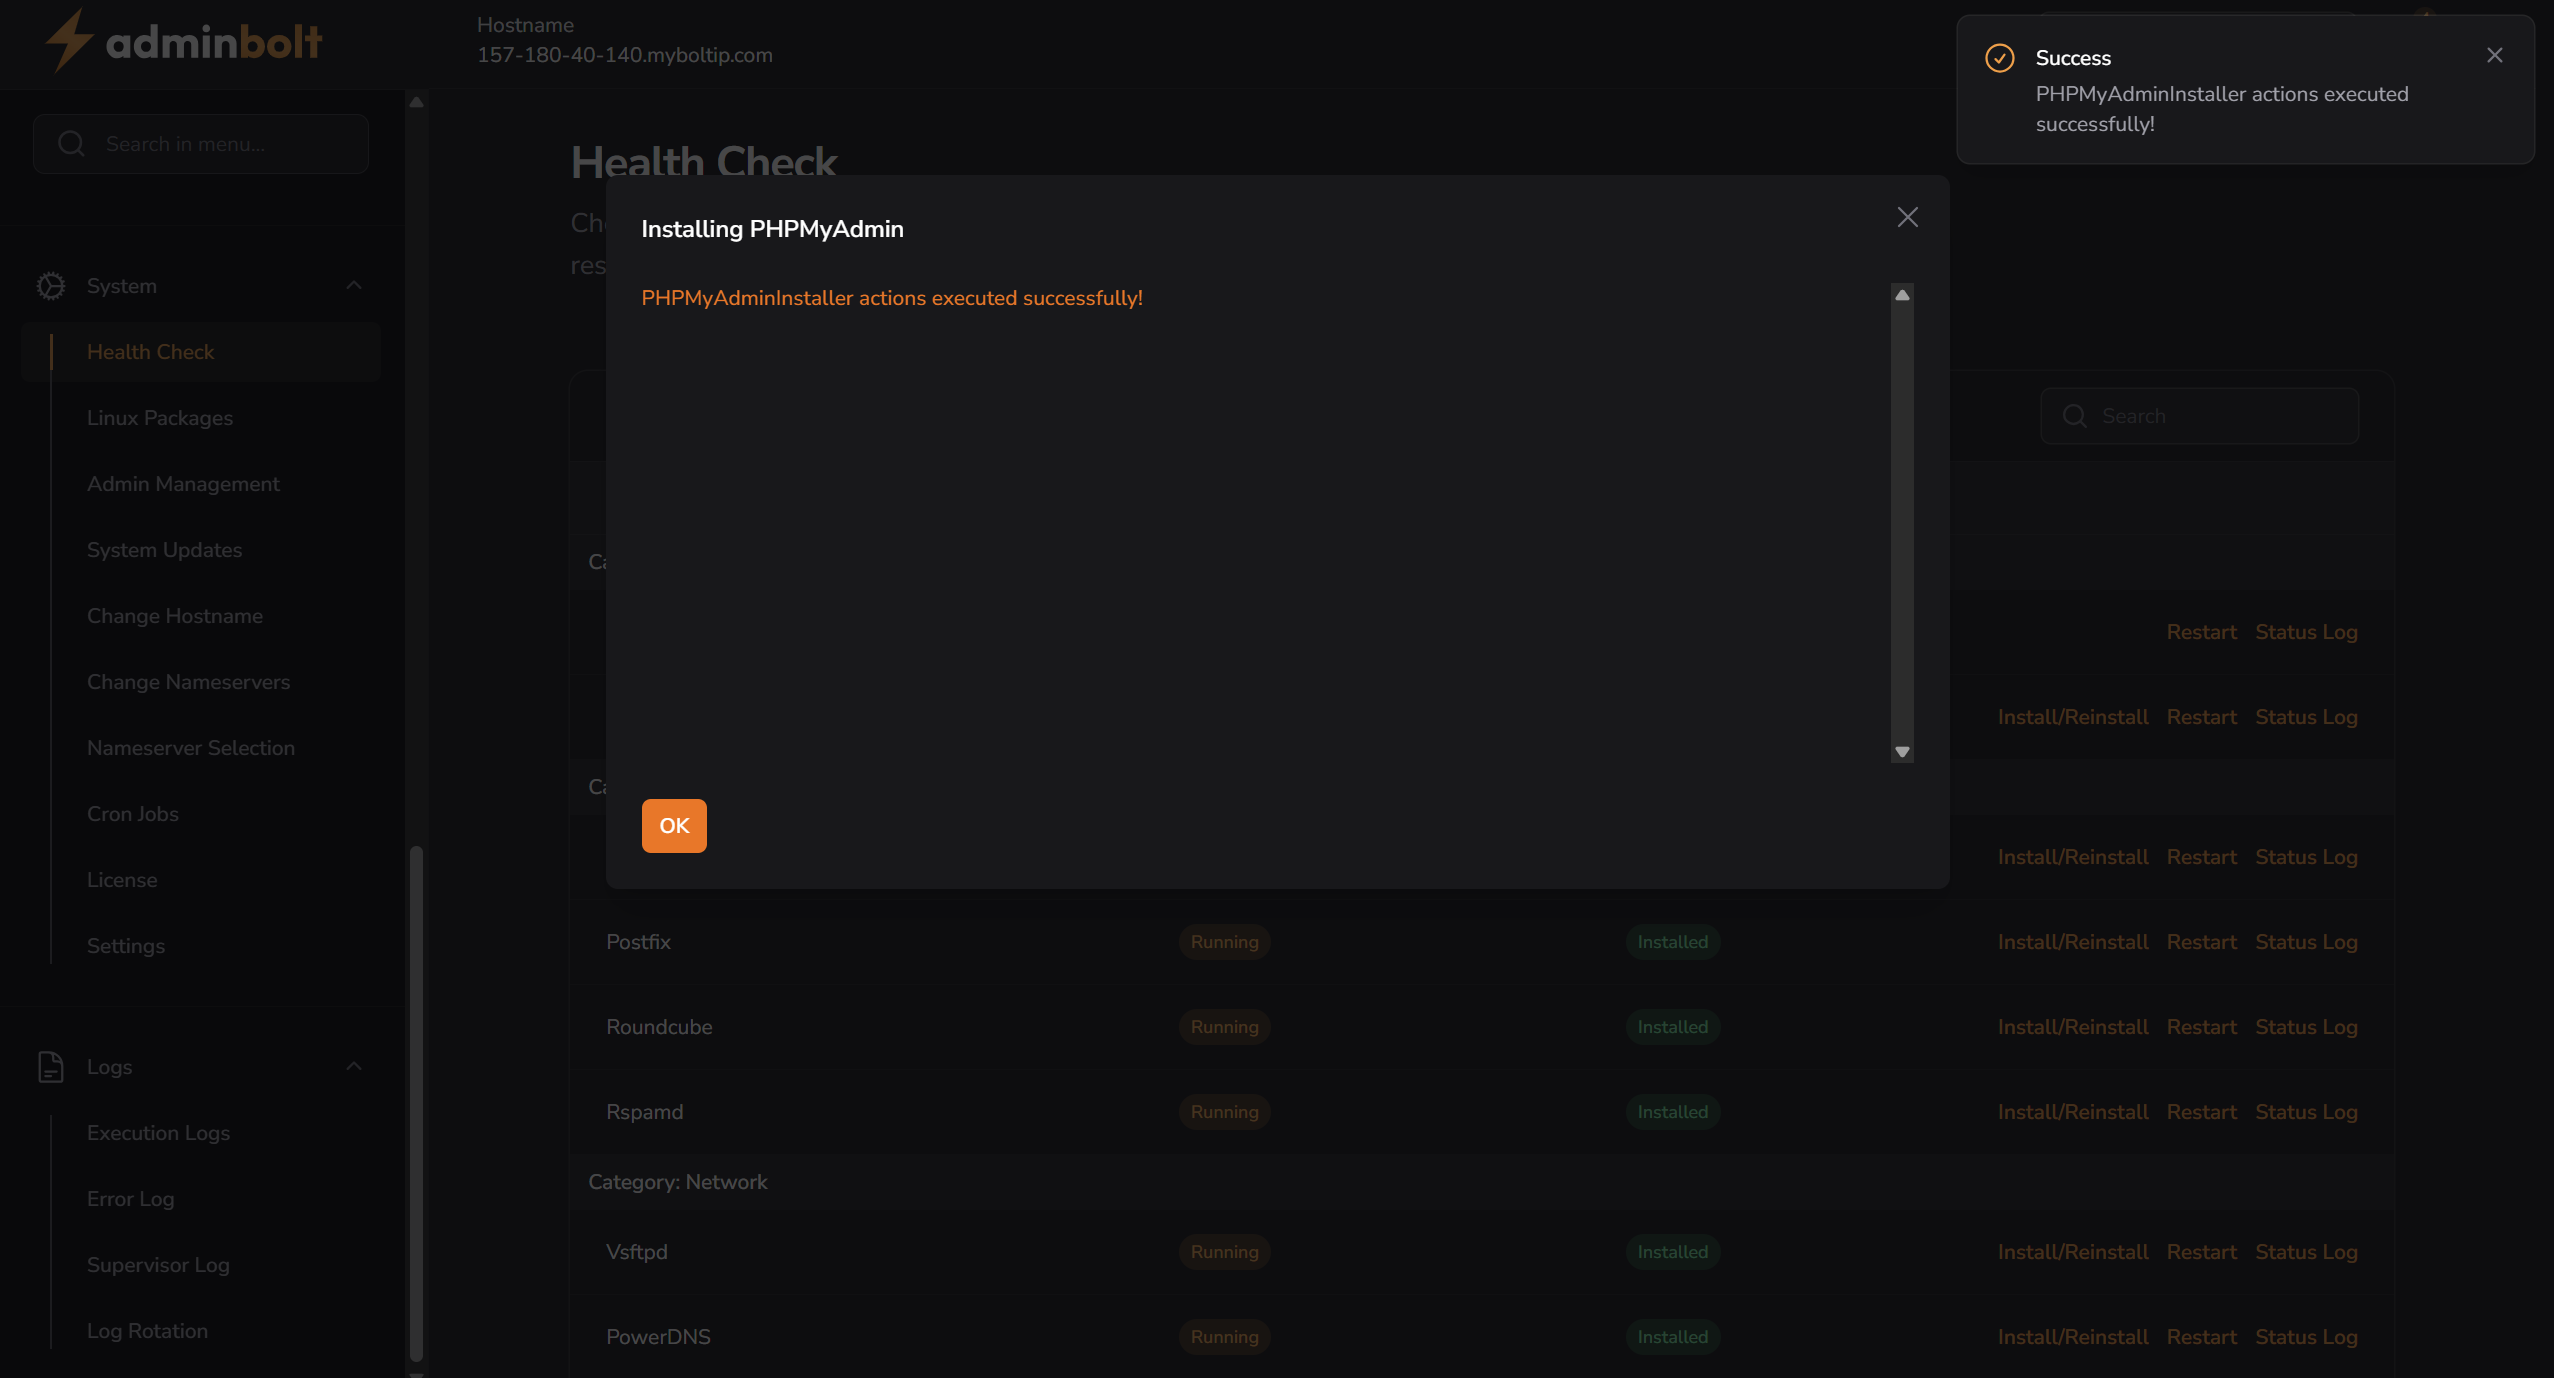Open the Status Log for Rspamd
2554x1378 pixels.
pyautogui.click(x=2306, y=1111)
